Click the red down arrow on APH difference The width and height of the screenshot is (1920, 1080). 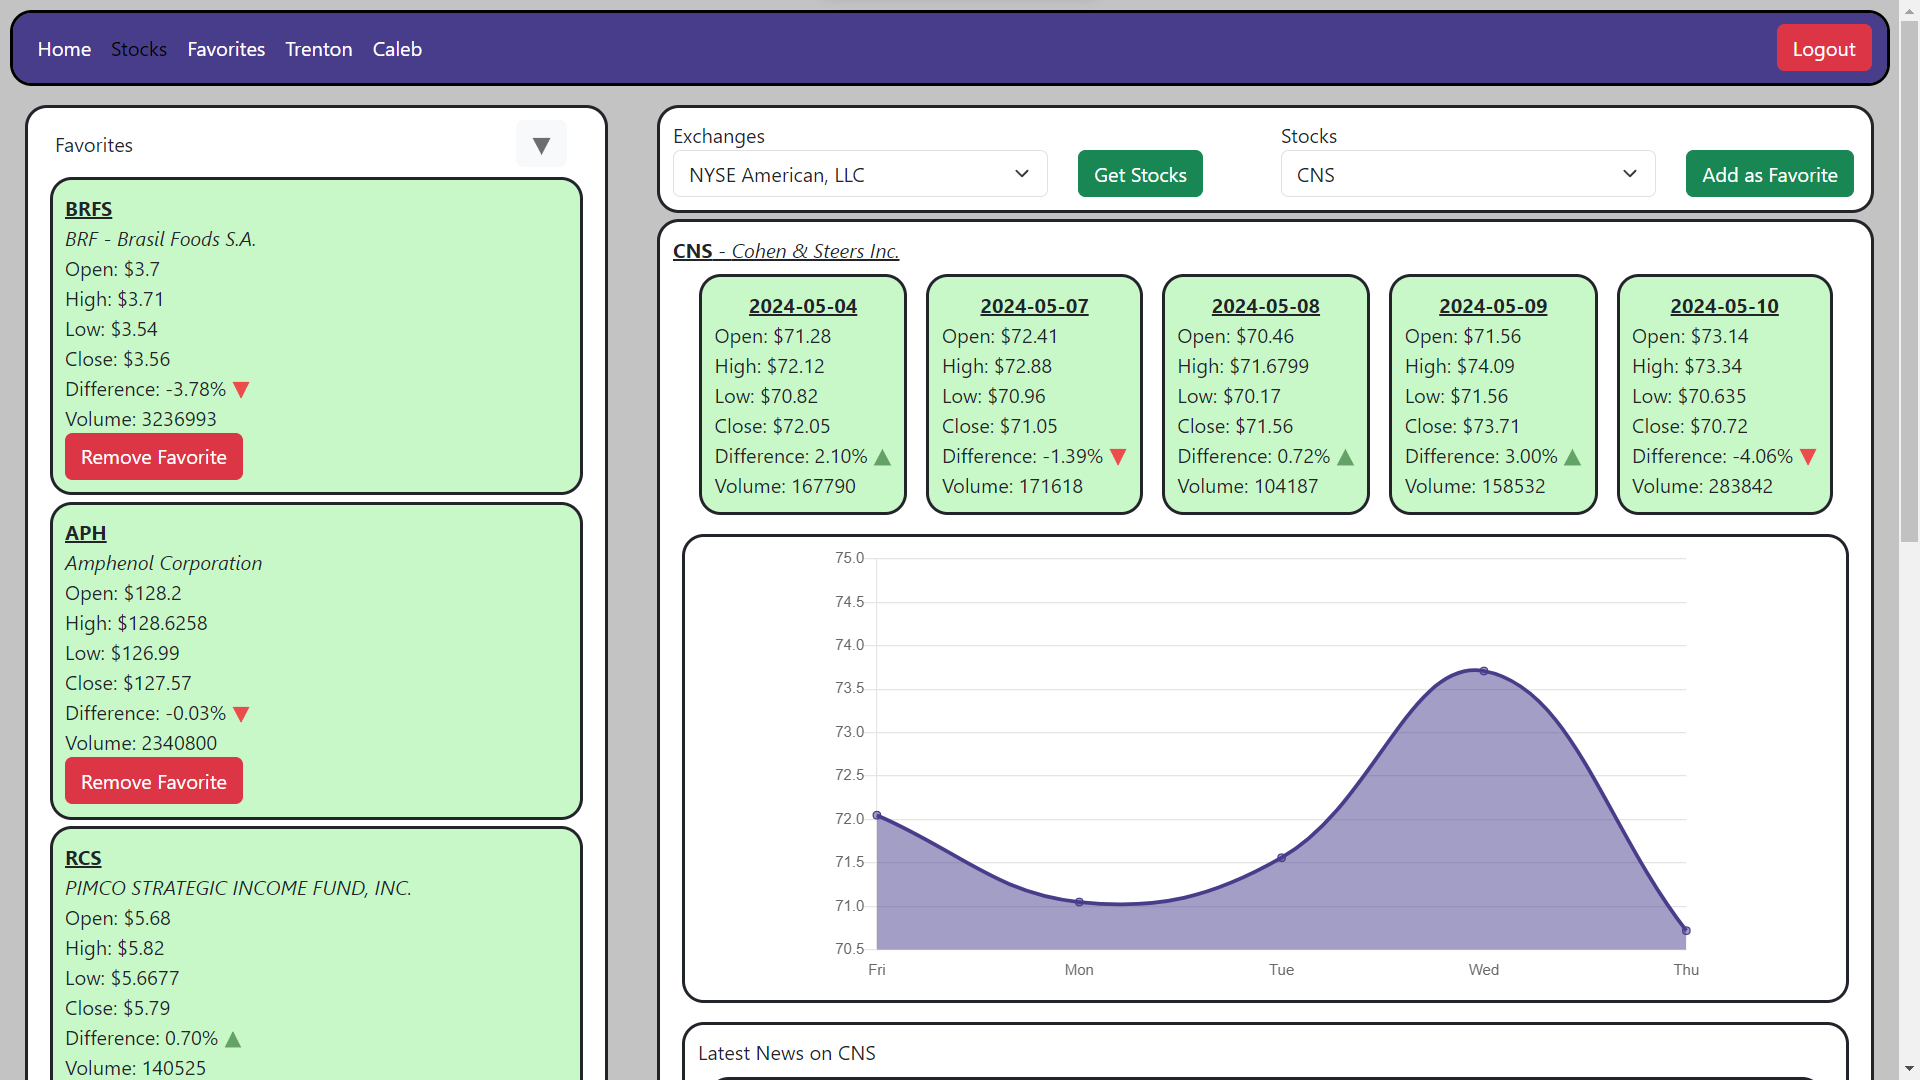point(241,714)
